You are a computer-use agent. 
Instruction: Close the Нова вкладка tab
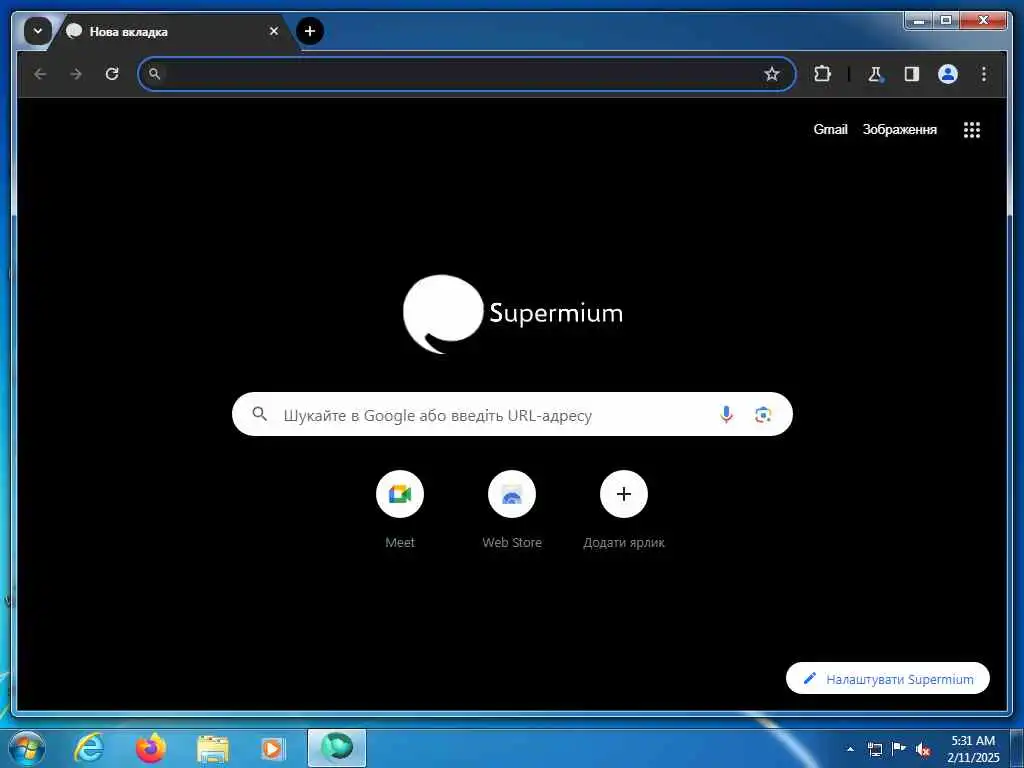click(274, 31)
